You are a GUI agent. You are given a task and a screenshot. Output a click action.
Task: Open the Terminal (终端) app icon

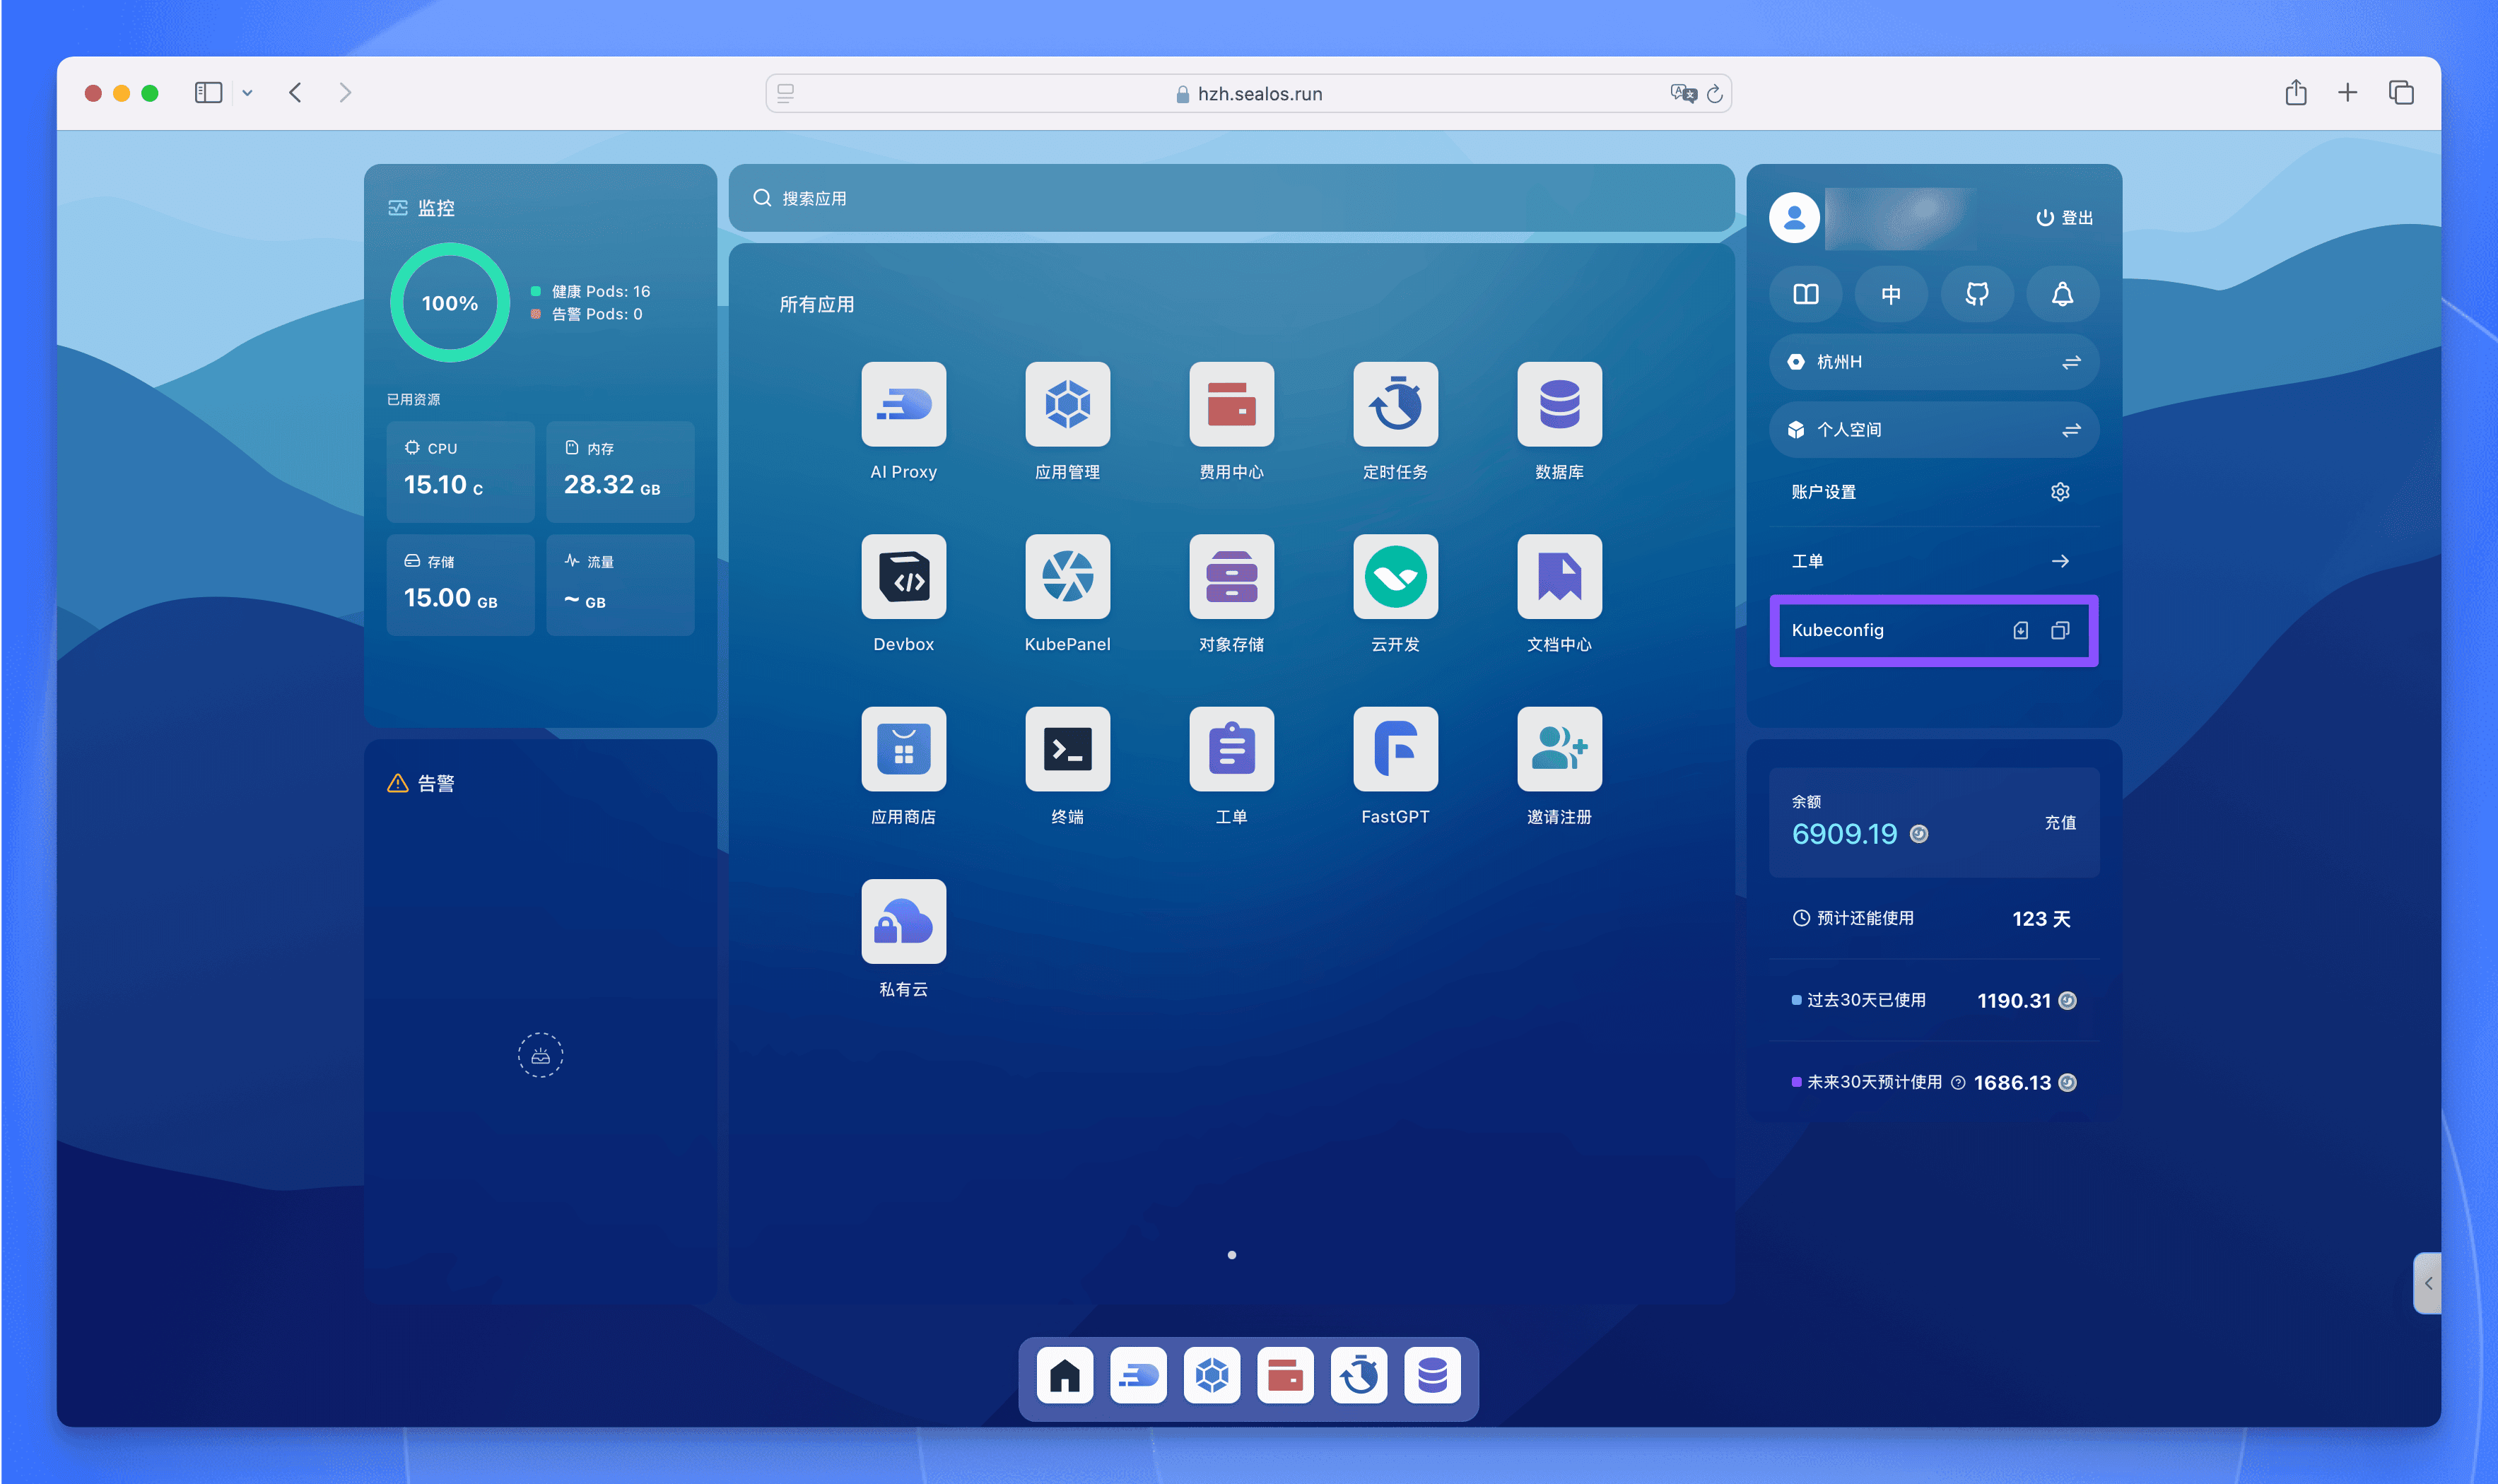point(1067,749)
